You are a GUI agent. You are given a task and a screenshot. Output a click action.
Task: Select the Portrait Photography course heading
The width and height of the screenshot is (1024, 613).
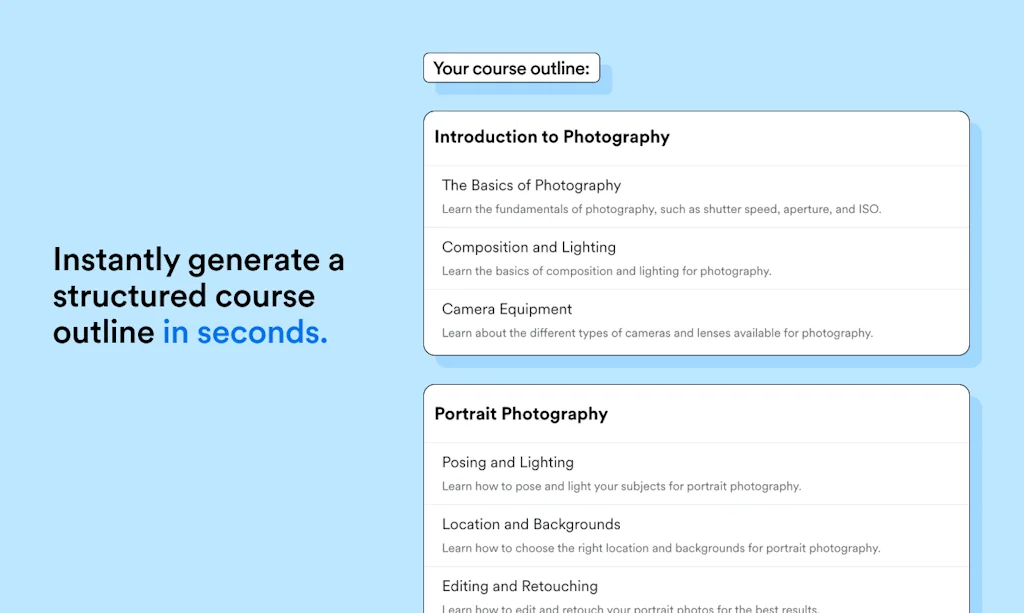click(x=521, y=414)
